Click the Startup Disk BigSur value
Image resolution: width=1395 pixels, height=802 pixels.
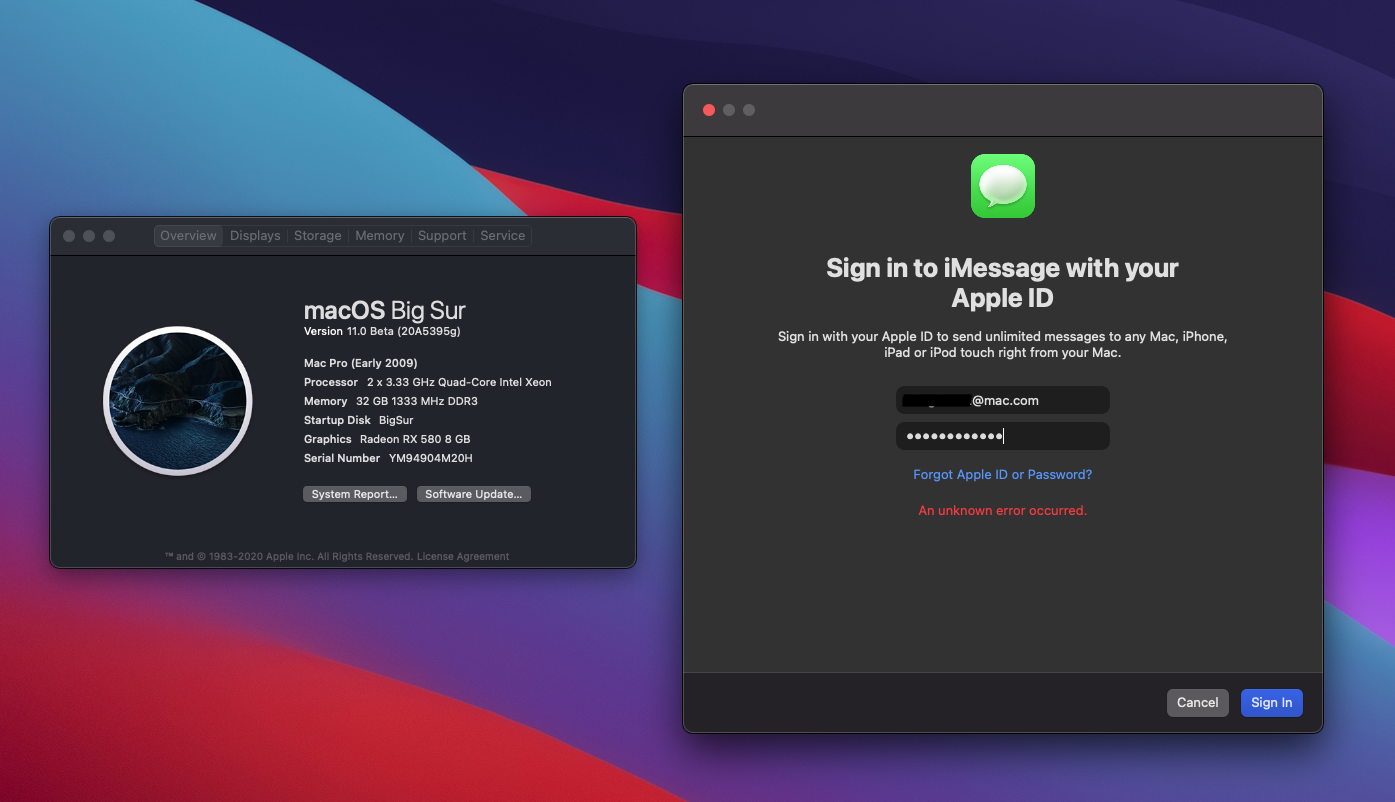coord(396,420)
